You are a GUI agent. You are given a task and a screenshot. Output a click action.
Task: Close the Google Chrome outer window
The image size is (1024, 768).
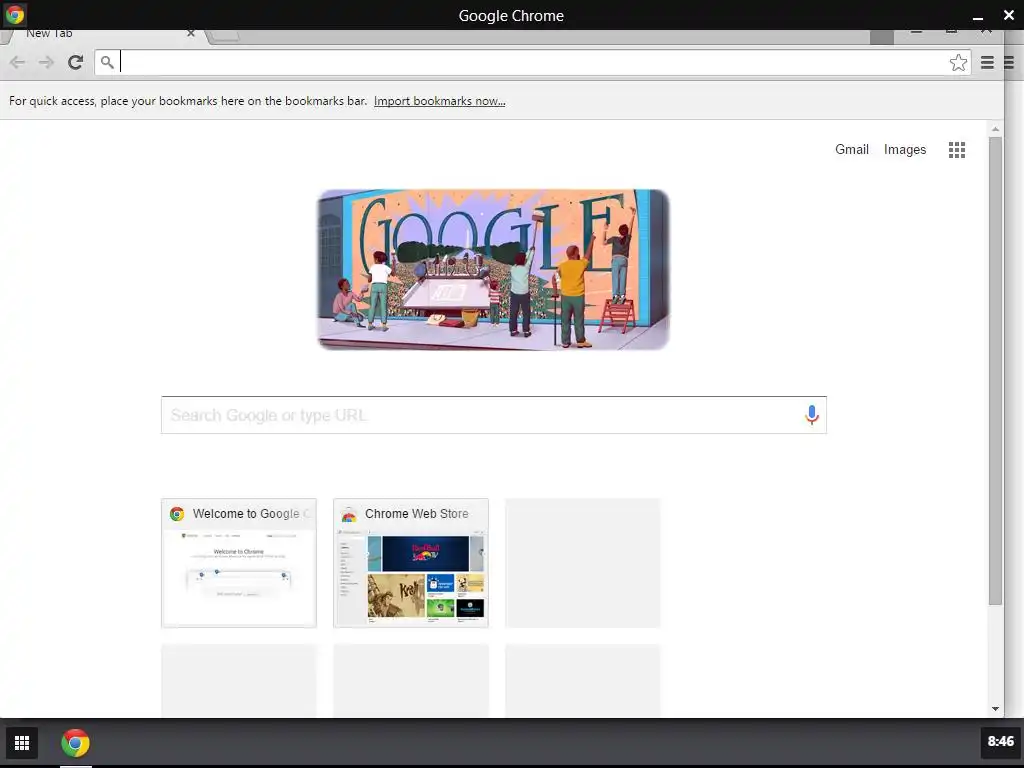(1008, 15)
